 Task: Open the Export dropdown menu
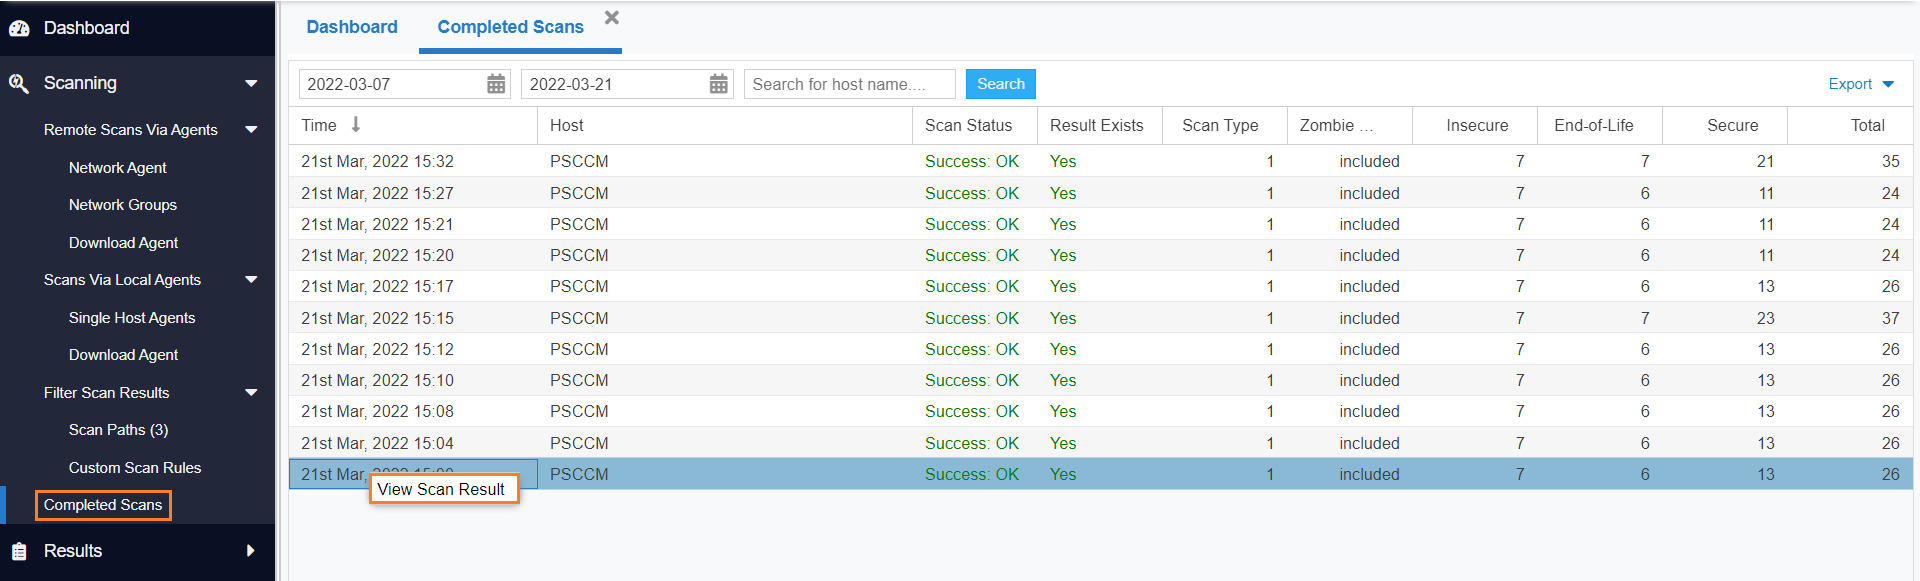tap(1860, 84)
